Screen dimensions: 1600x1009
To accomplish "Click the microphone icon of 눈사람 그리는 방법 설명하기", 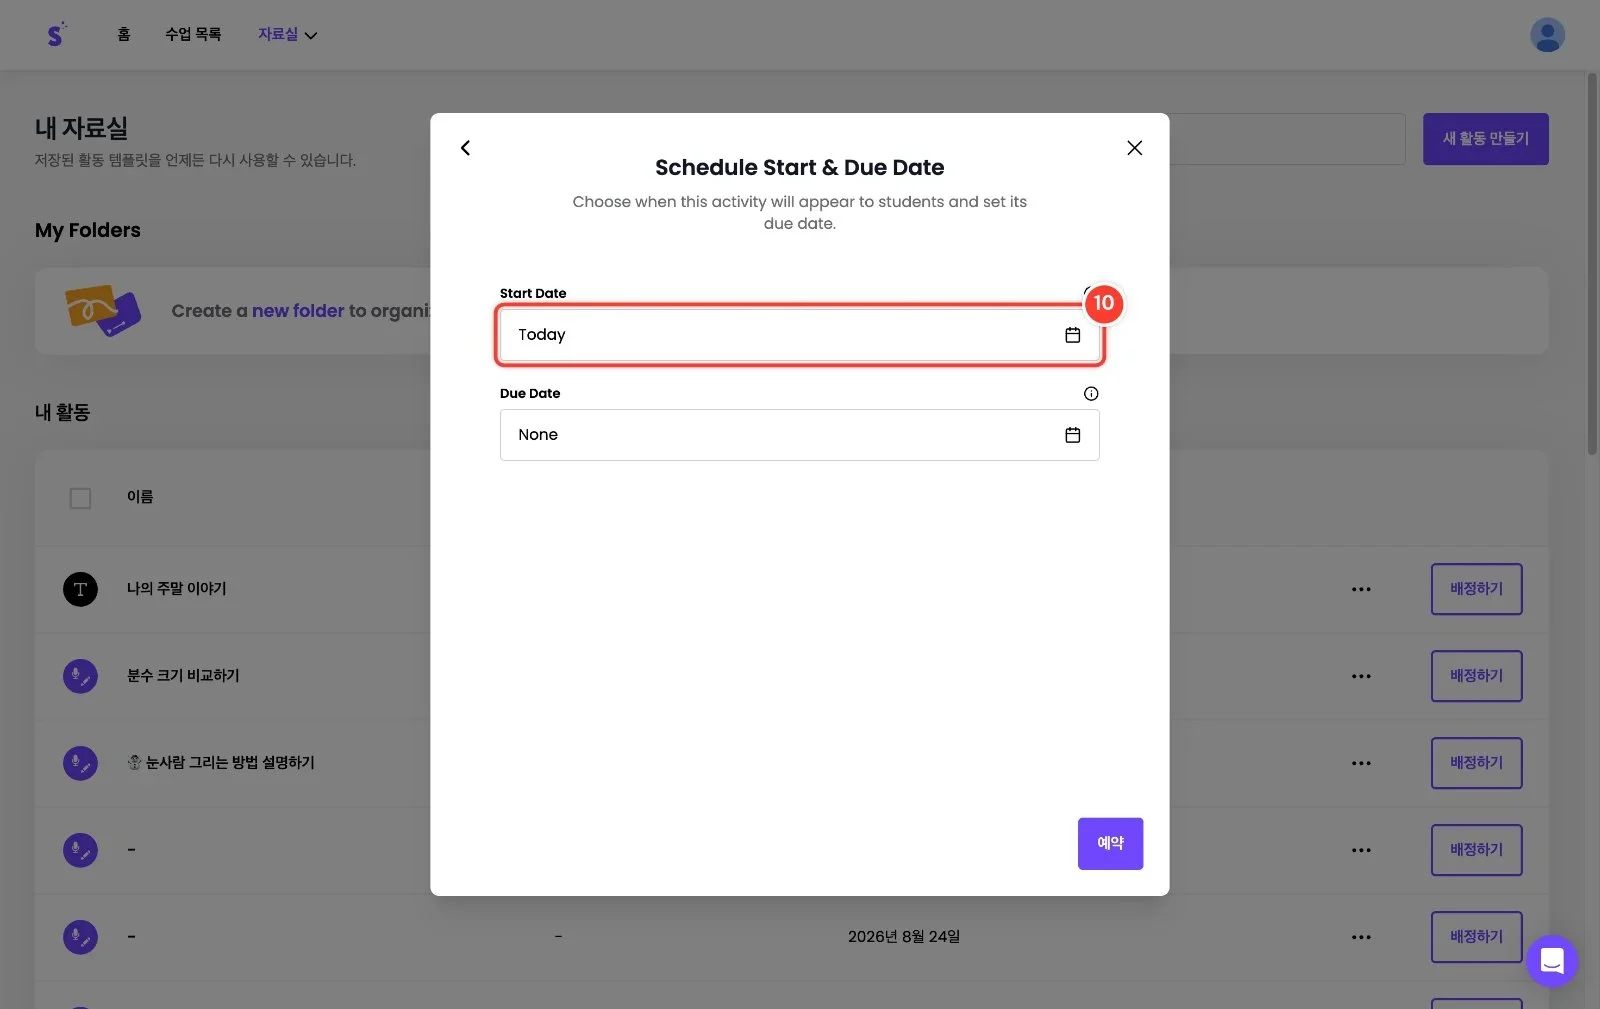I will coord(80,763).
